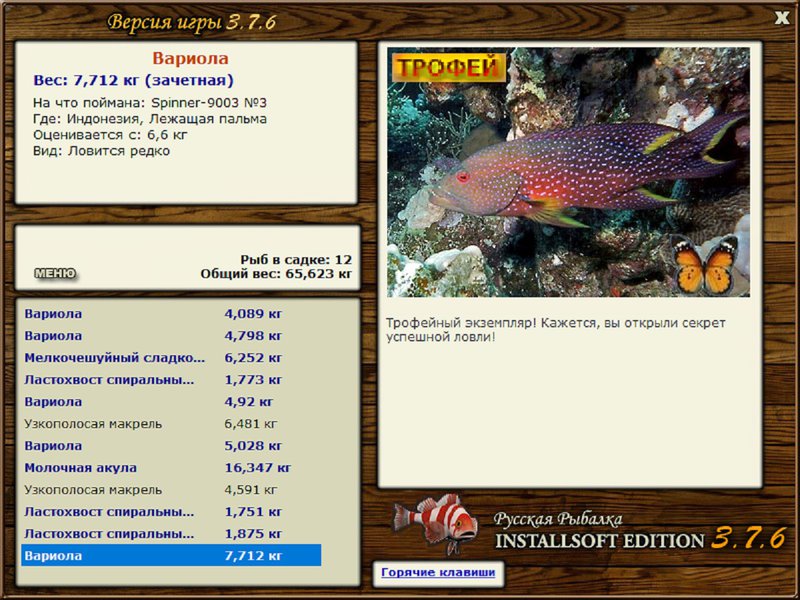This screenshot has width=800, height=600.
Task: Click the red striped fish logo
Action: tap(436, 524)
